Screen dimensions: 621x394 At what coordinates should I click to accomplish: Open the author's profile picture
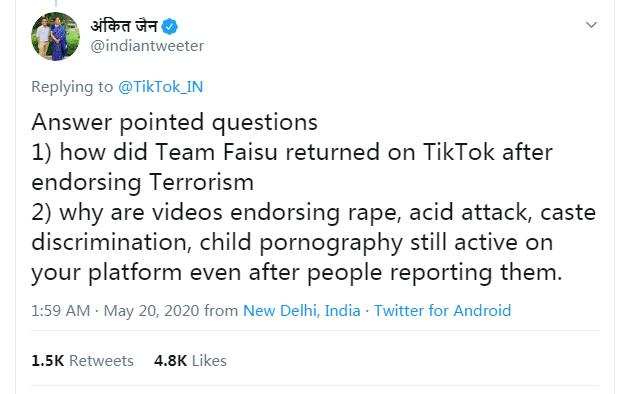tap(55, 36)
